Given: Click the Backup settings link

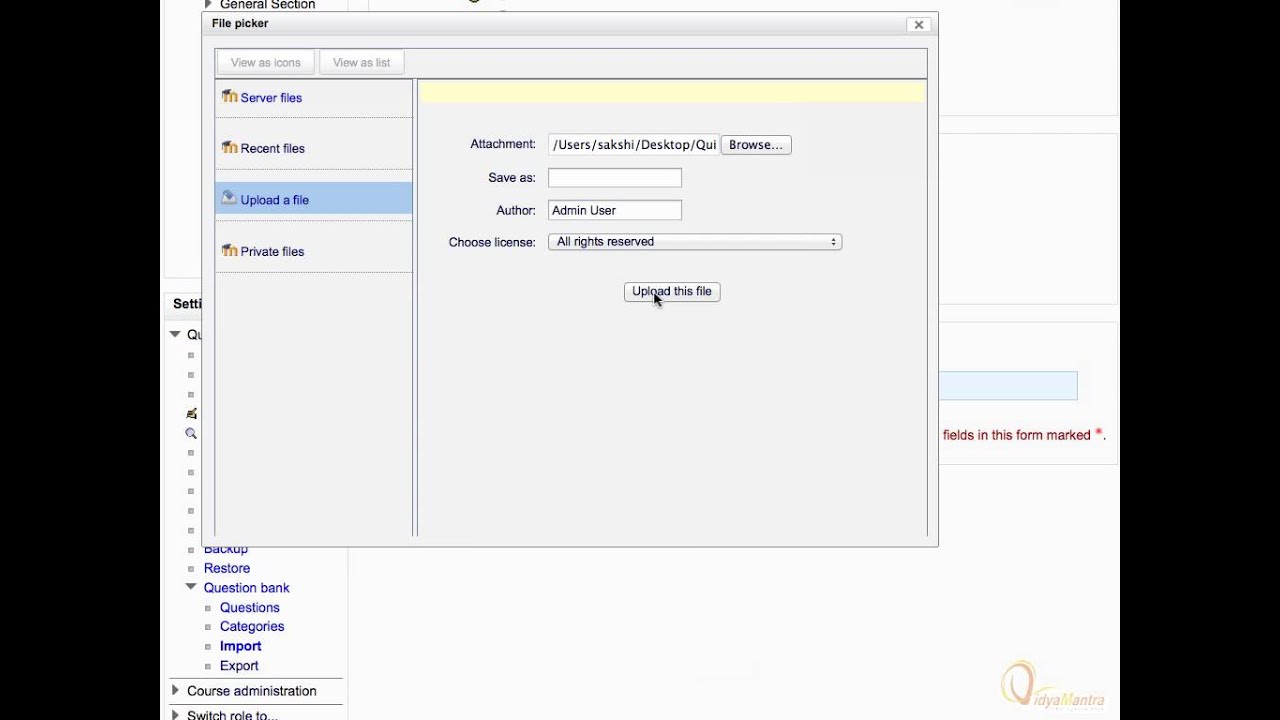Looking at the screenshot, I should [226, 550].
